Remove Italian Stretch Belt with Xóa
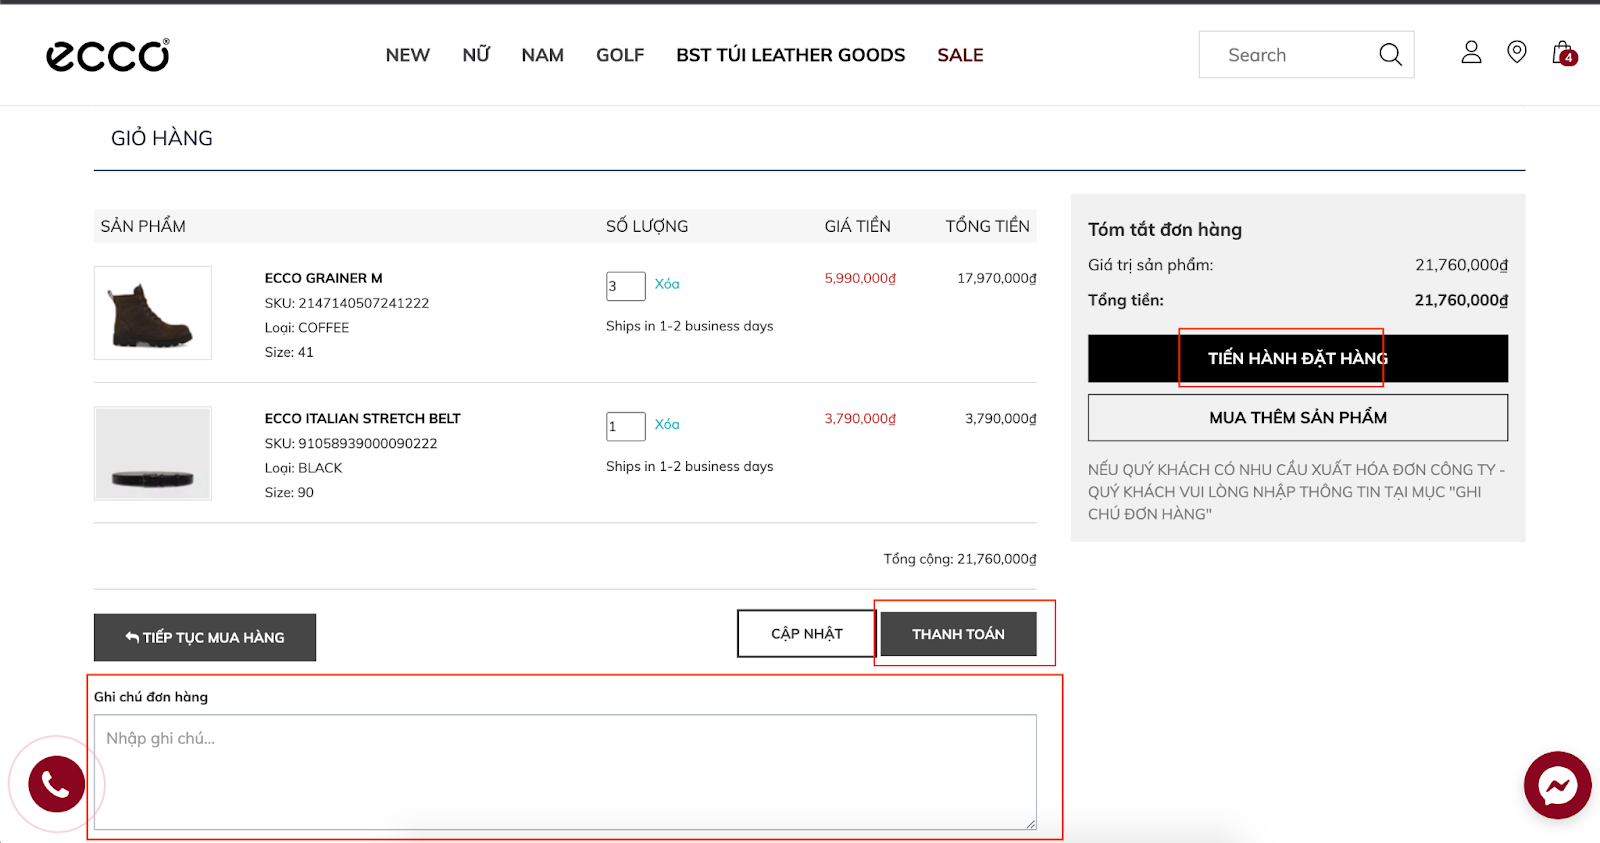The height and width of the screenshot is (843, 1600). [667, 424]
